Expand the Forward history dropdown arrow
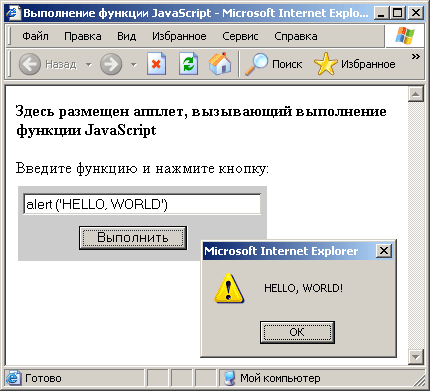430x391 pixels. point(134,64)
